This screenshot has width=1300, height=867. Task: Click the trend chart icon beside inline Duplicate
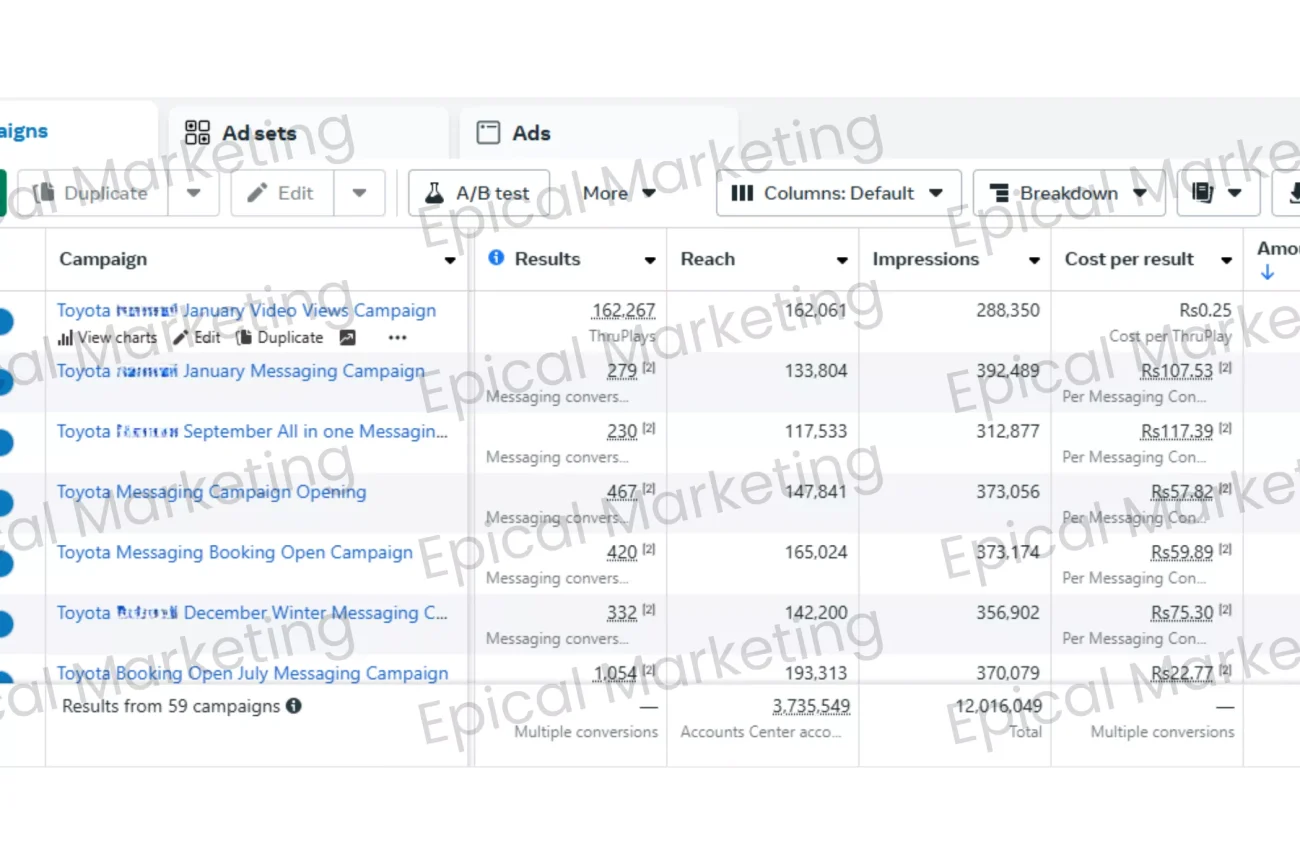tap(347, 338)
